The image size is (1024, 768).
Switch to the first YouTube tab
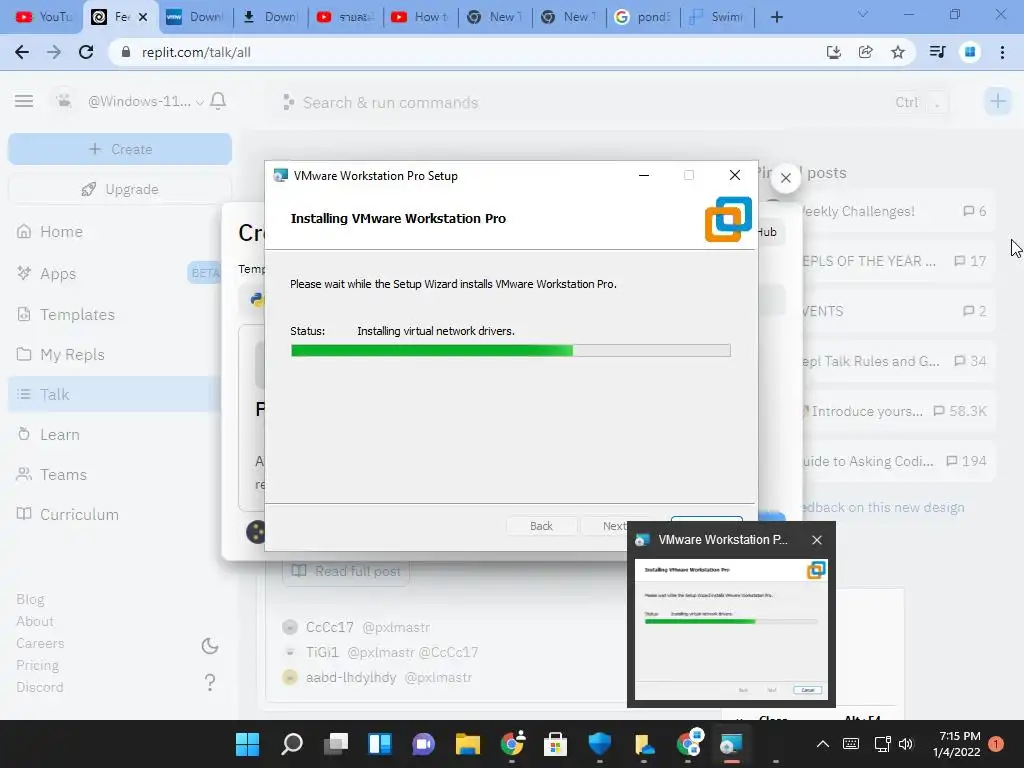coord(43,17)
